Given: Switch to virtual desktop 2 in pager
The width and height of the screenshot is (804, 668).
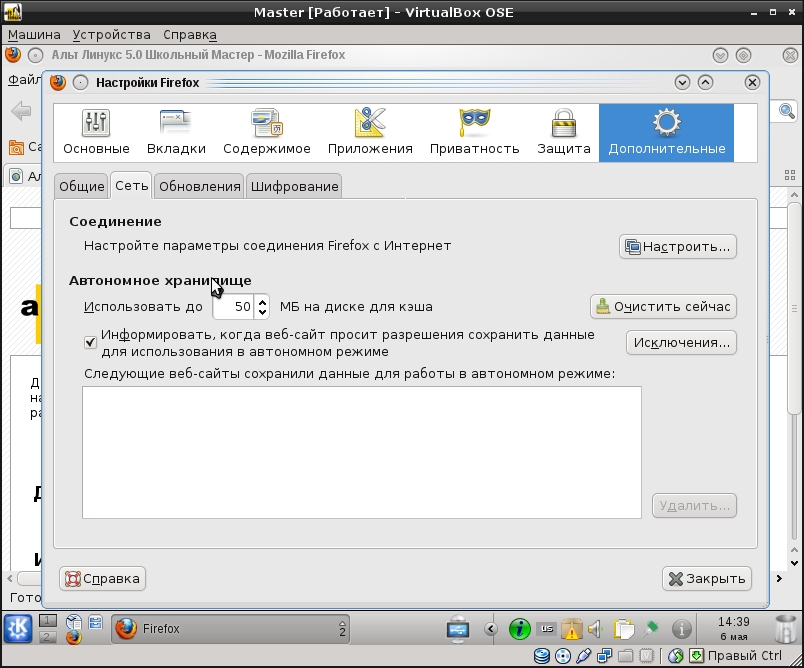Looking at the screenshot, I should coord(47,637).
